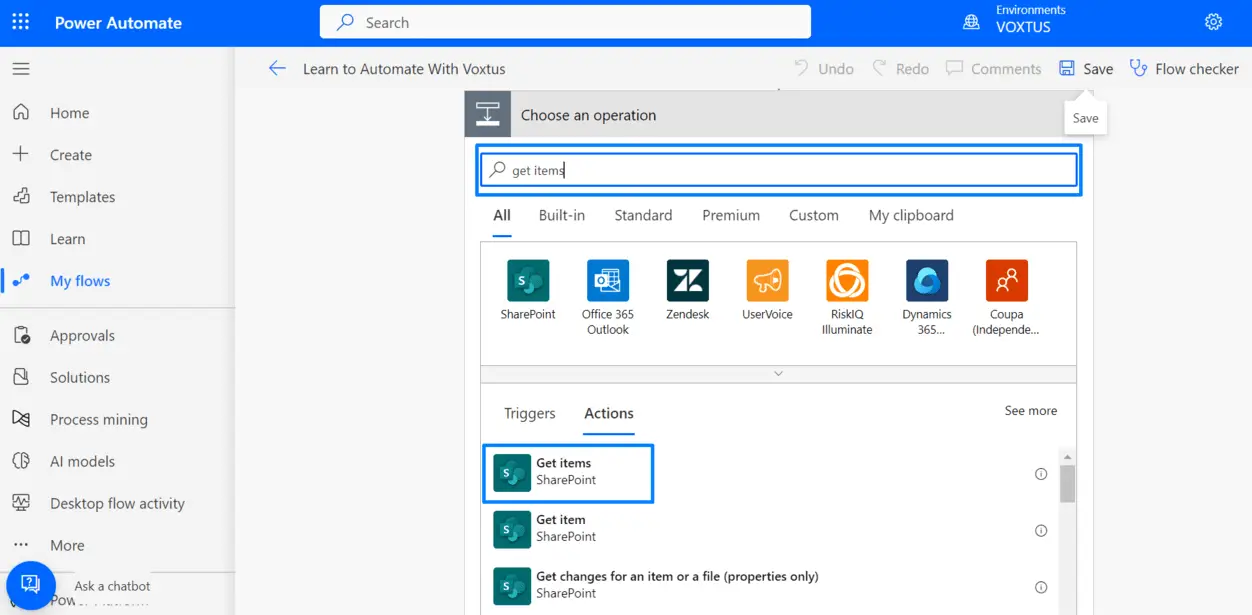Click the Save button
The image size is (1252, 615).
pyautogui.click(x=1086, y=69)
